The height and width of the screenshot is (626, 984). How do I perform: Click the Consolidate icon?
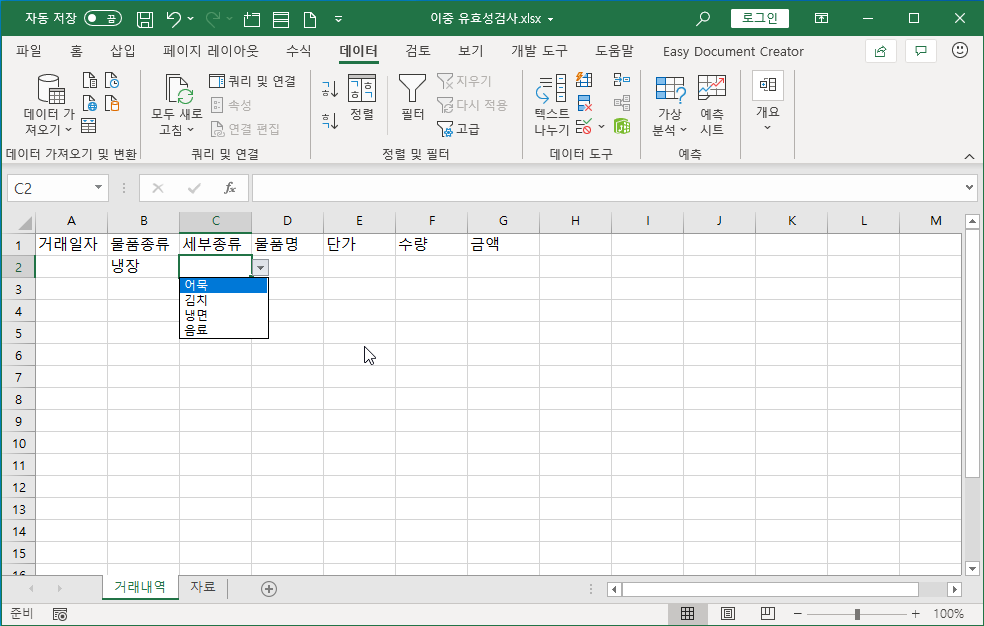(622, 80)
